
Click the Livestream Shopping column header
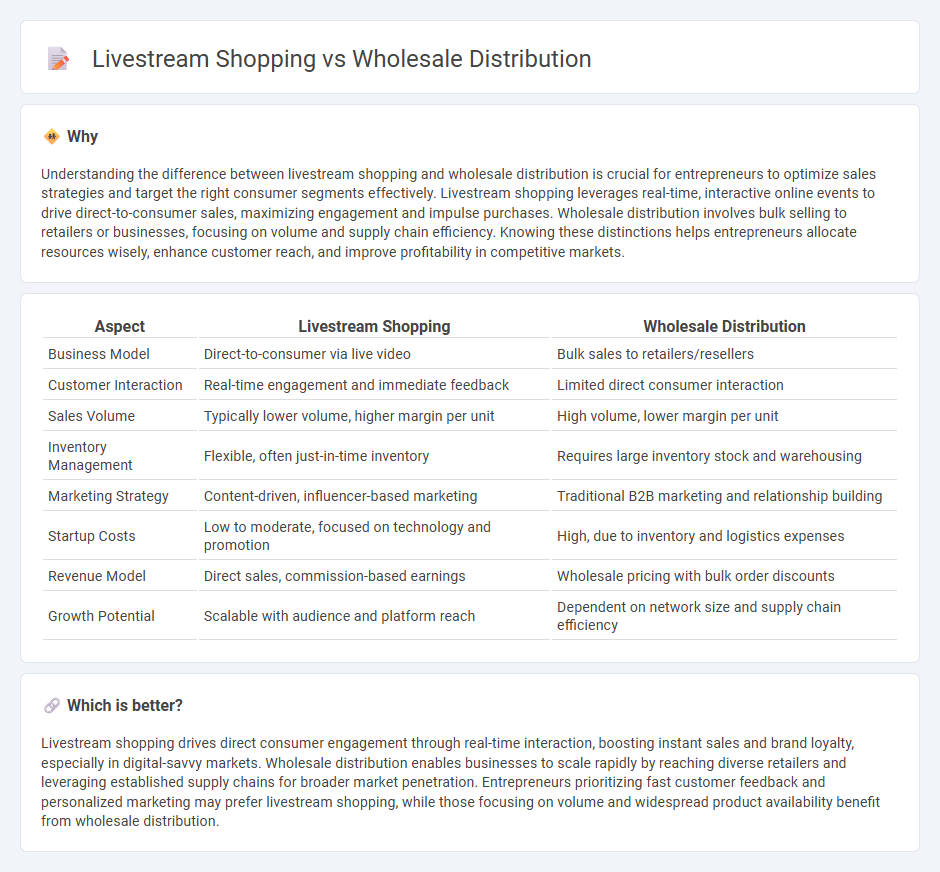click(374, 326)
